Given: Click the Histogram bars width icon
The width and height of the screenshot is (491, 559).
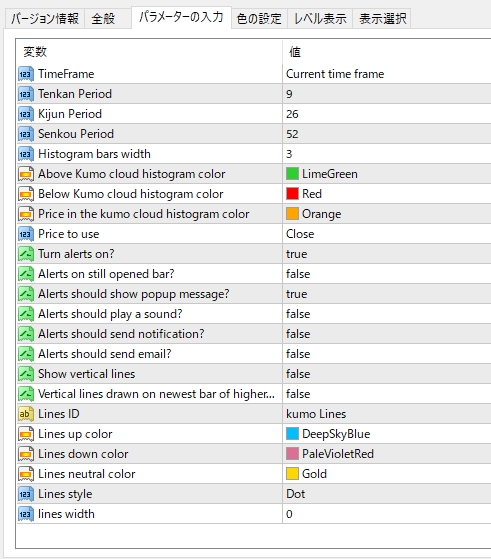Looking at the screenshot, I should tap(26, 154).
